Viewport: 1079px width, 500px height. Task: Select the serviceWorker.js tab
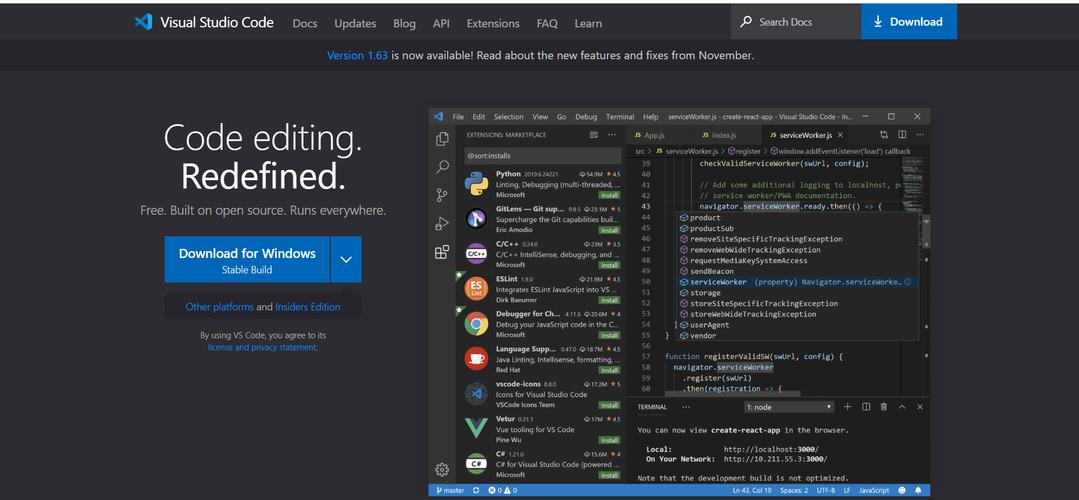pyautogui.click(x=806, y=135)
